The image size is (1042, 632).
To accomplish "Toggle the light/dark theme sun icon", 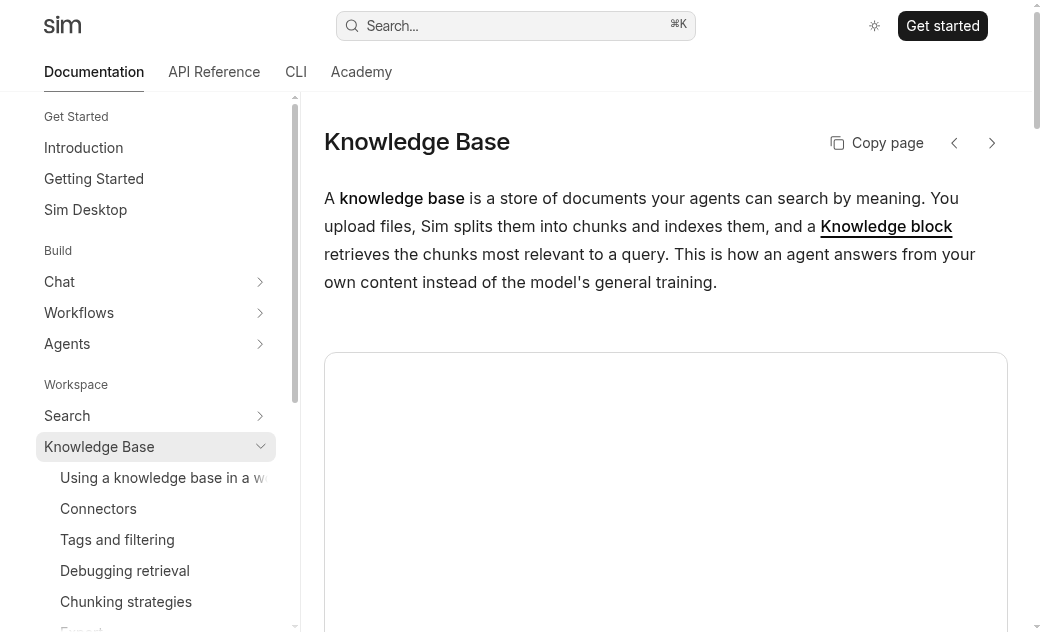I will [x=875, y=26].
